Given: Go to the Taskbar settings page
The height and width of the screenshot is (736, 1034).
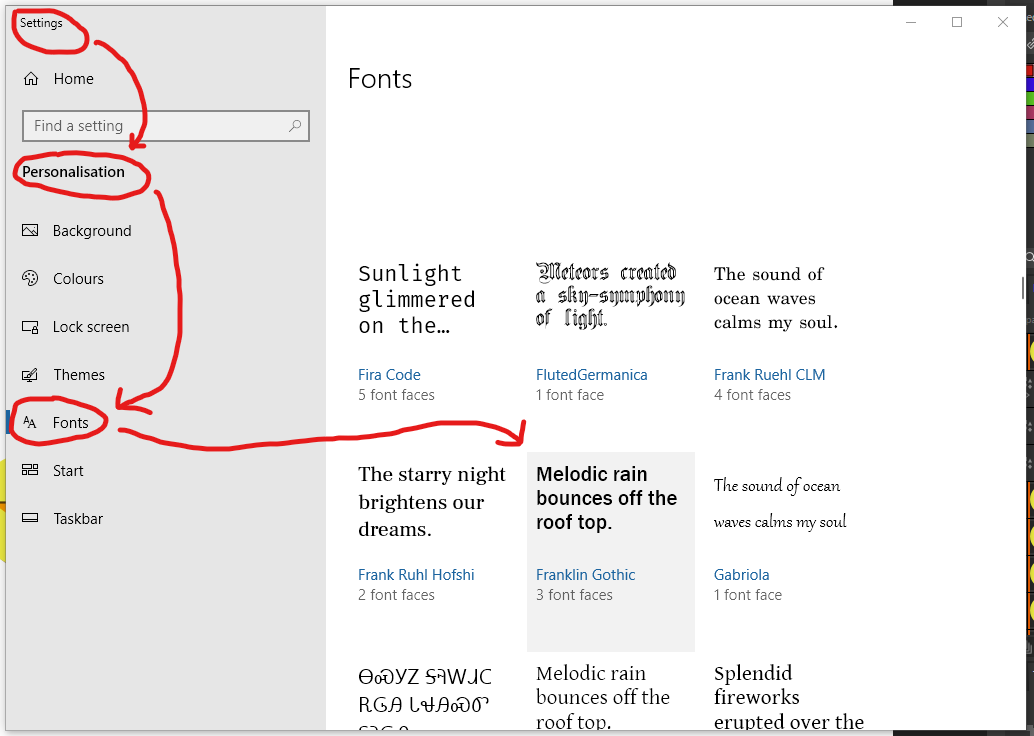Looking at the screenshot, I should (x=78, y=519).
